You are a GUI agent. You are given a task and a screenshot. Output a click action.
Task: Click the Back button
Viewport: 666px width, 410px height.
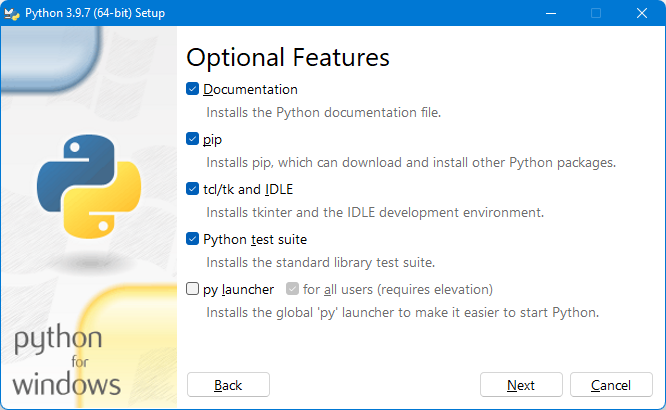click(228, 385)
